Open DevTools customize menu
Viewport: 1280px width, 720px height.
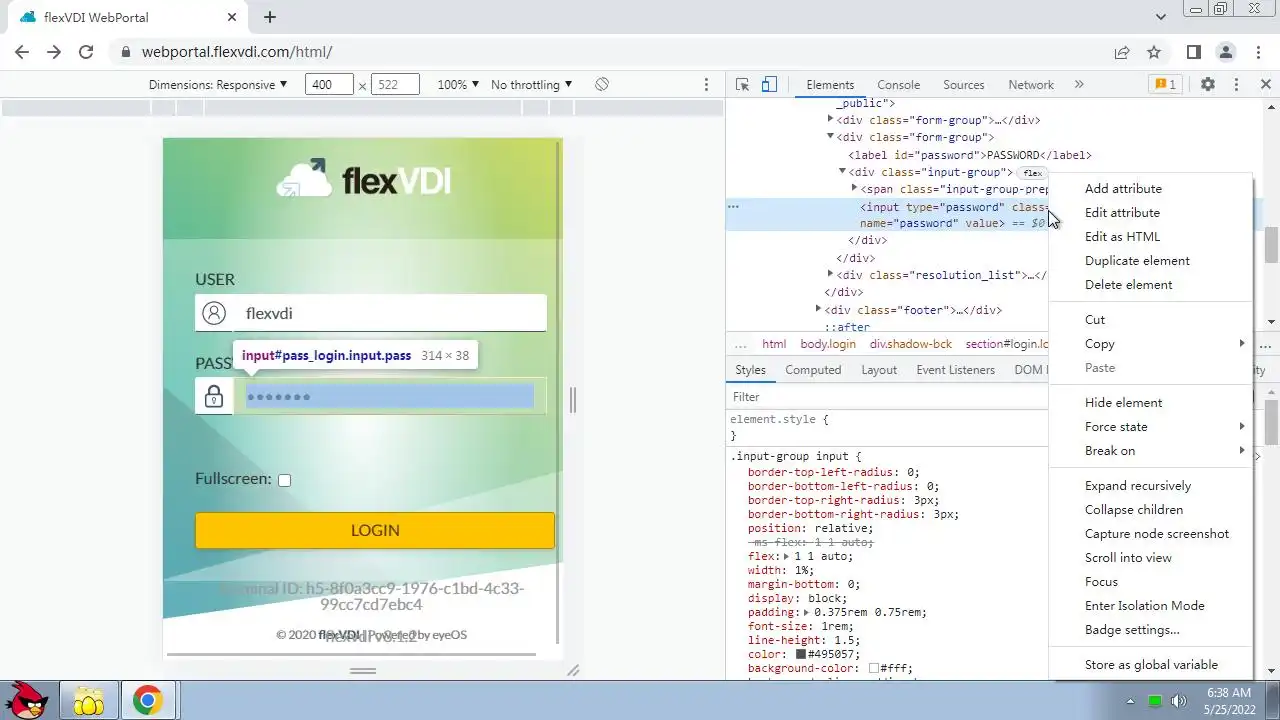coord(1236,85)
